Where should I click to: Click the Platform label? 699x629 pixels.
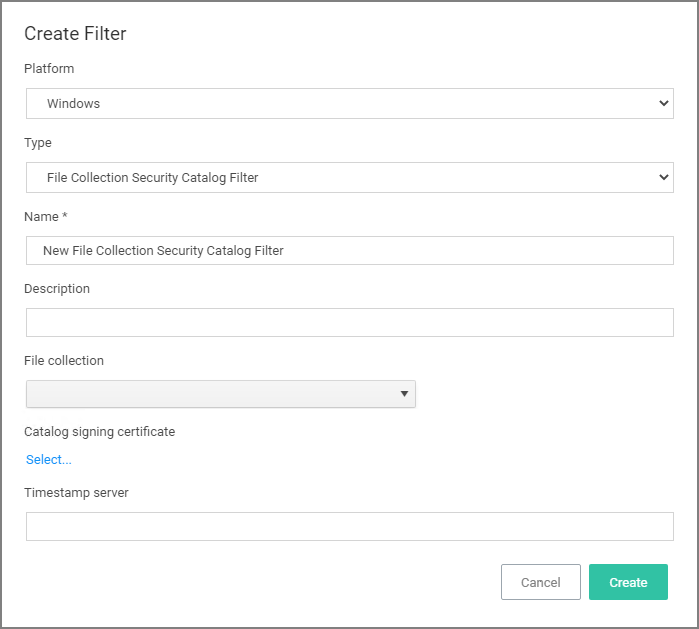(x=49, y=69)
